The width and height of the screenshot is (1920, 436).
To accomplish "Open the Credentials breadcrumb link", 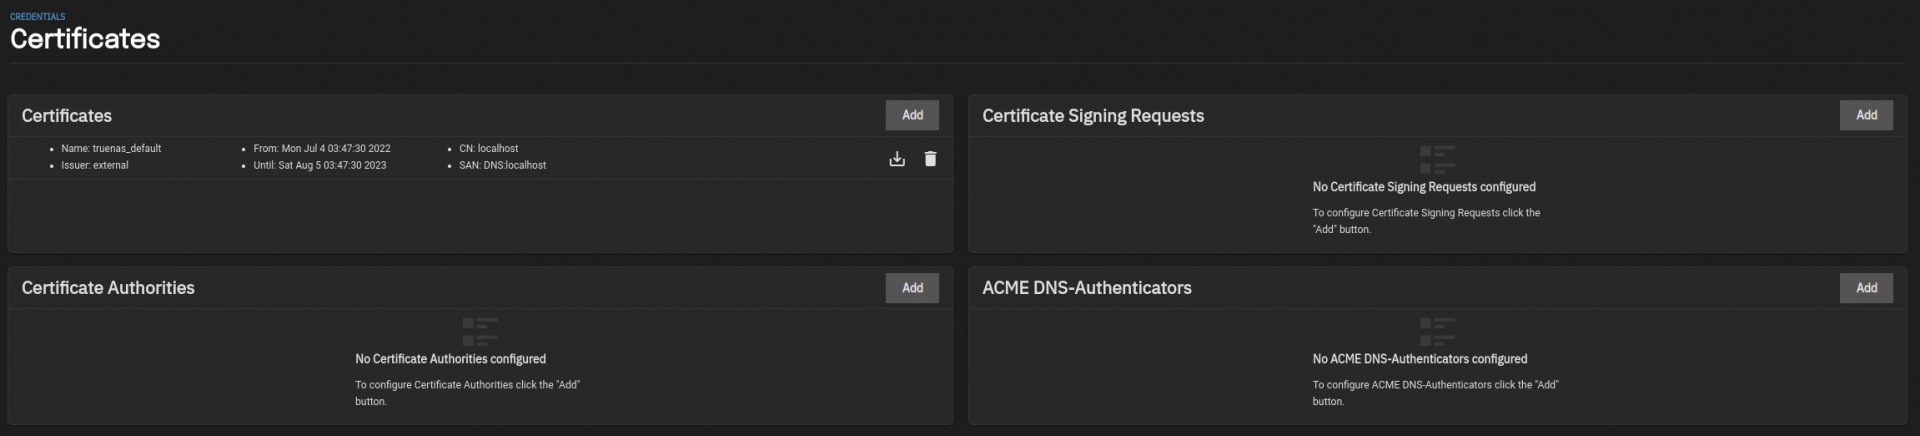I will click(x=38, y=17).
